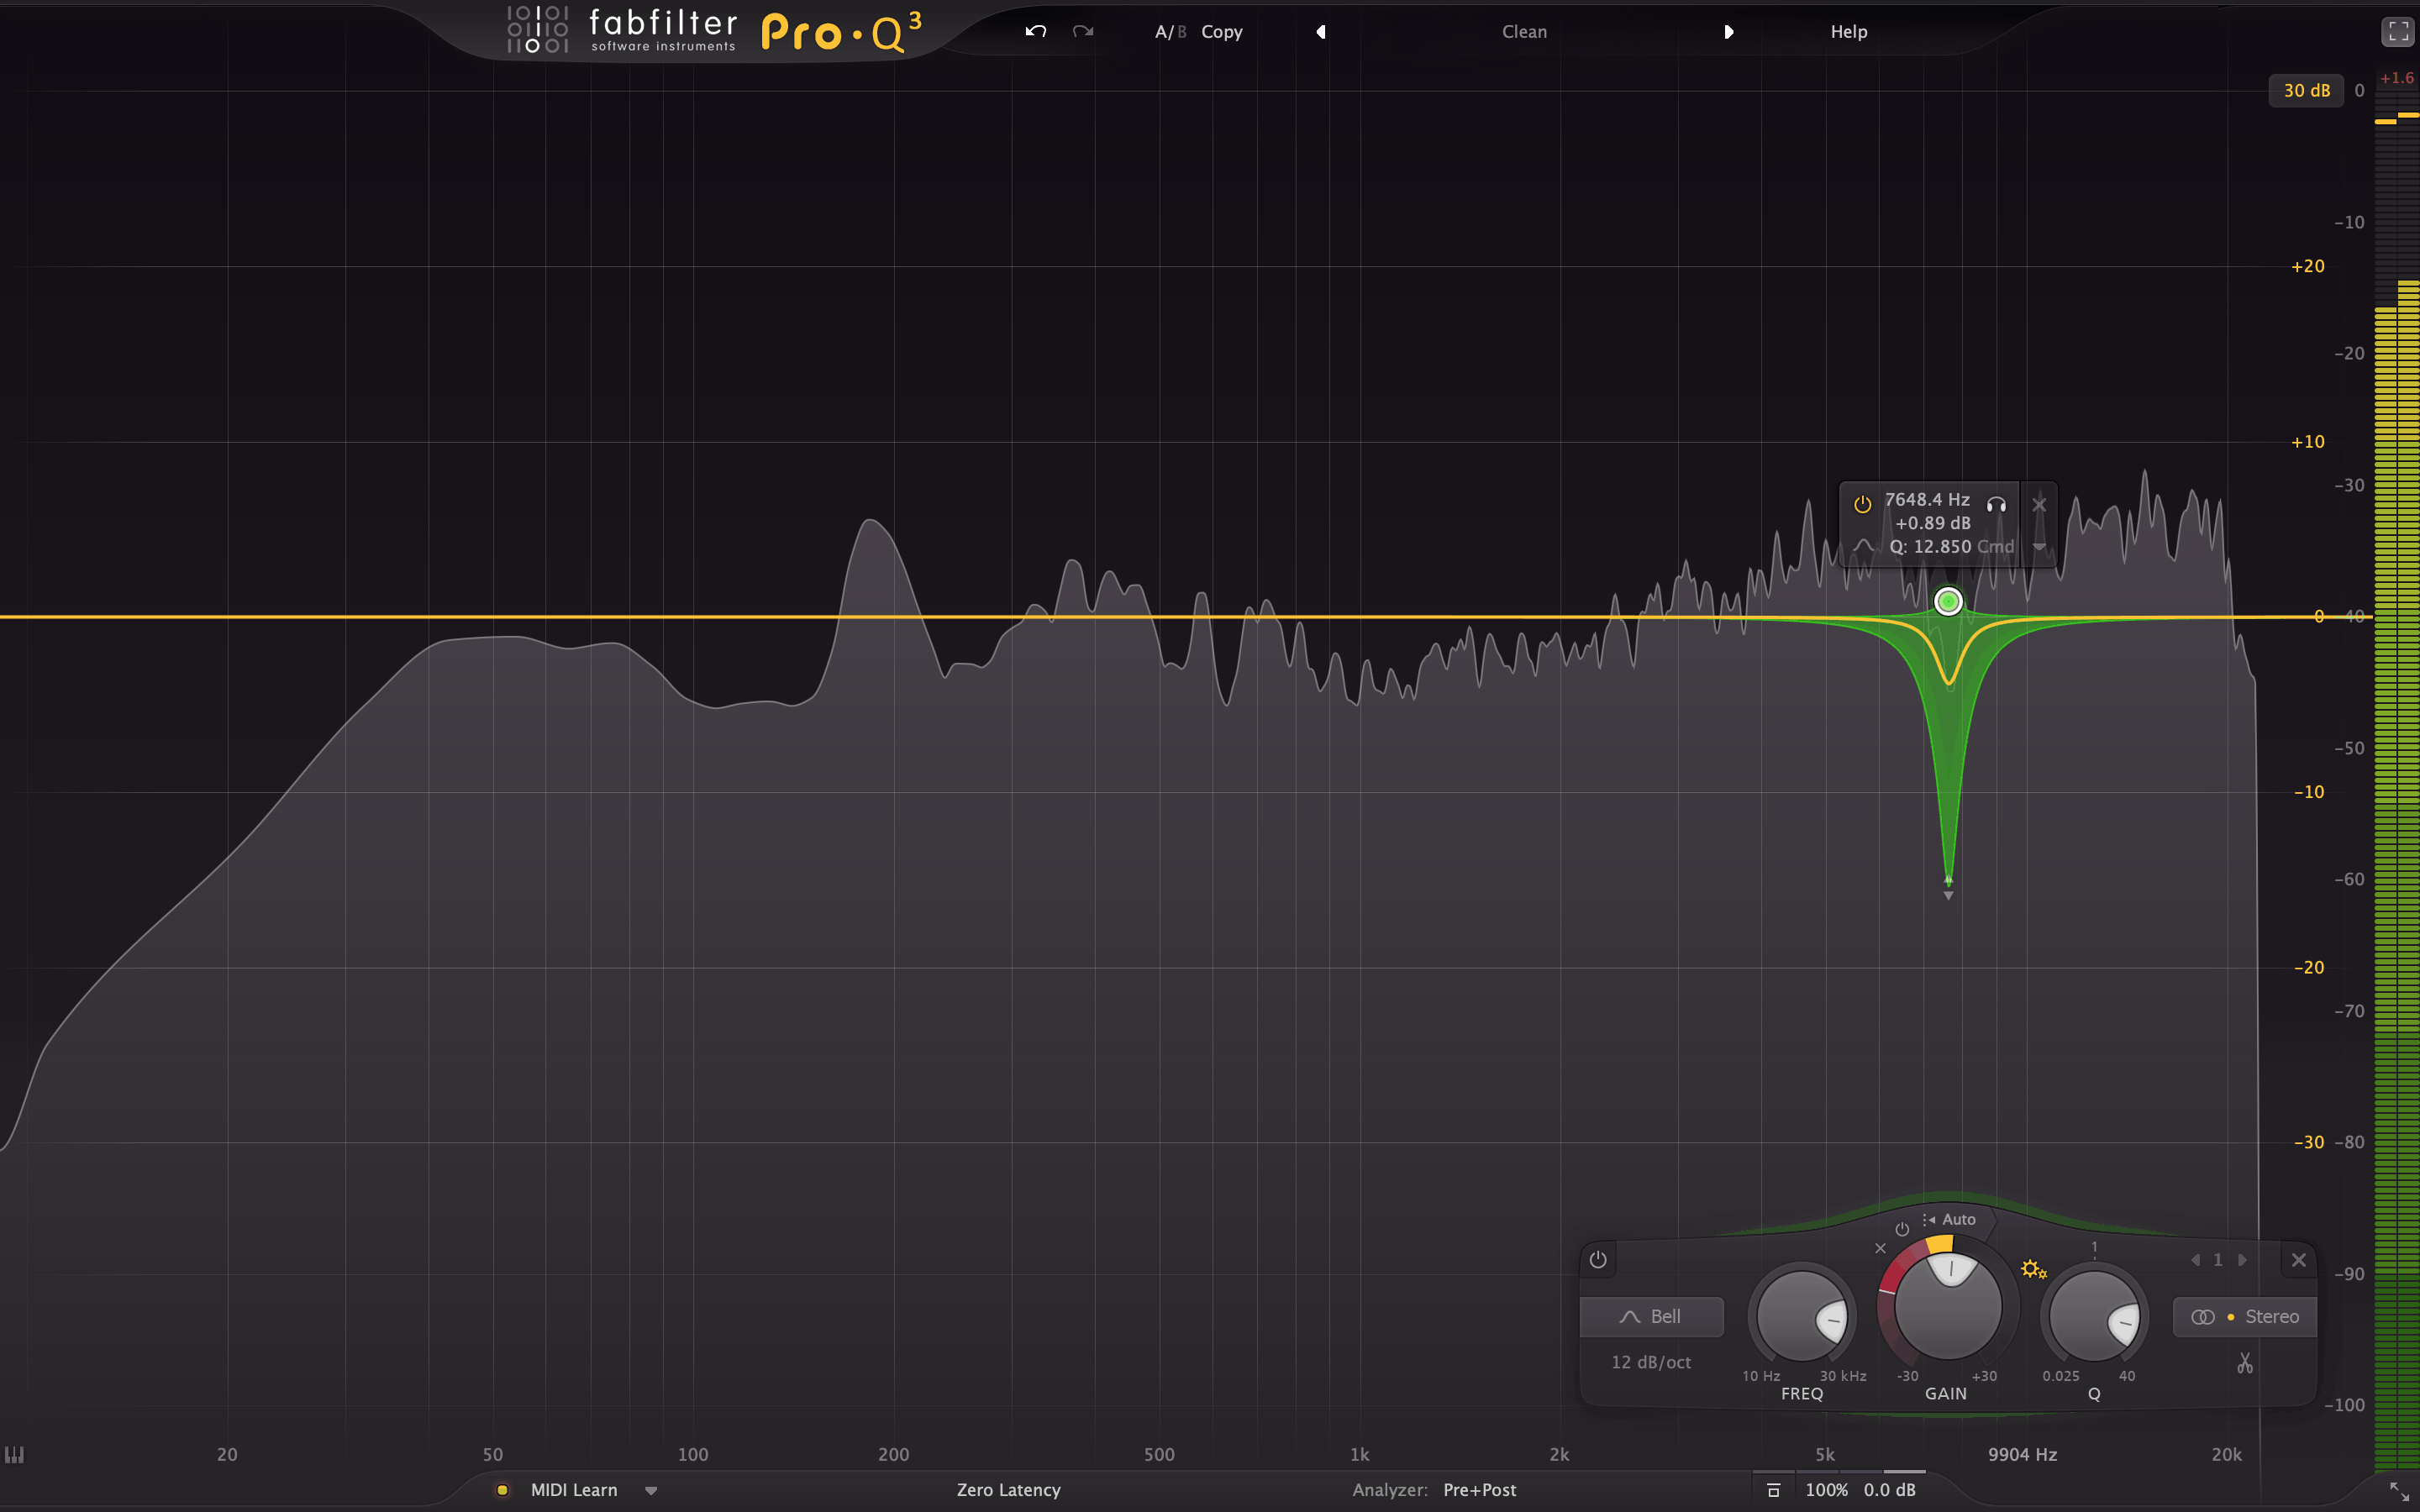Click the Copy button

1221,32
